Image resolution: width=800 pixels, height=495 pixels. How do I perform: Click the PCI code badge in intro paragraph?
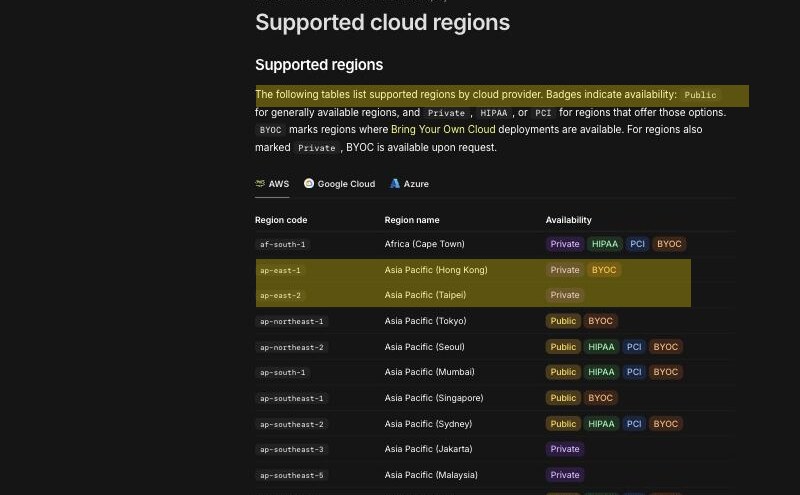click(543, 113)
